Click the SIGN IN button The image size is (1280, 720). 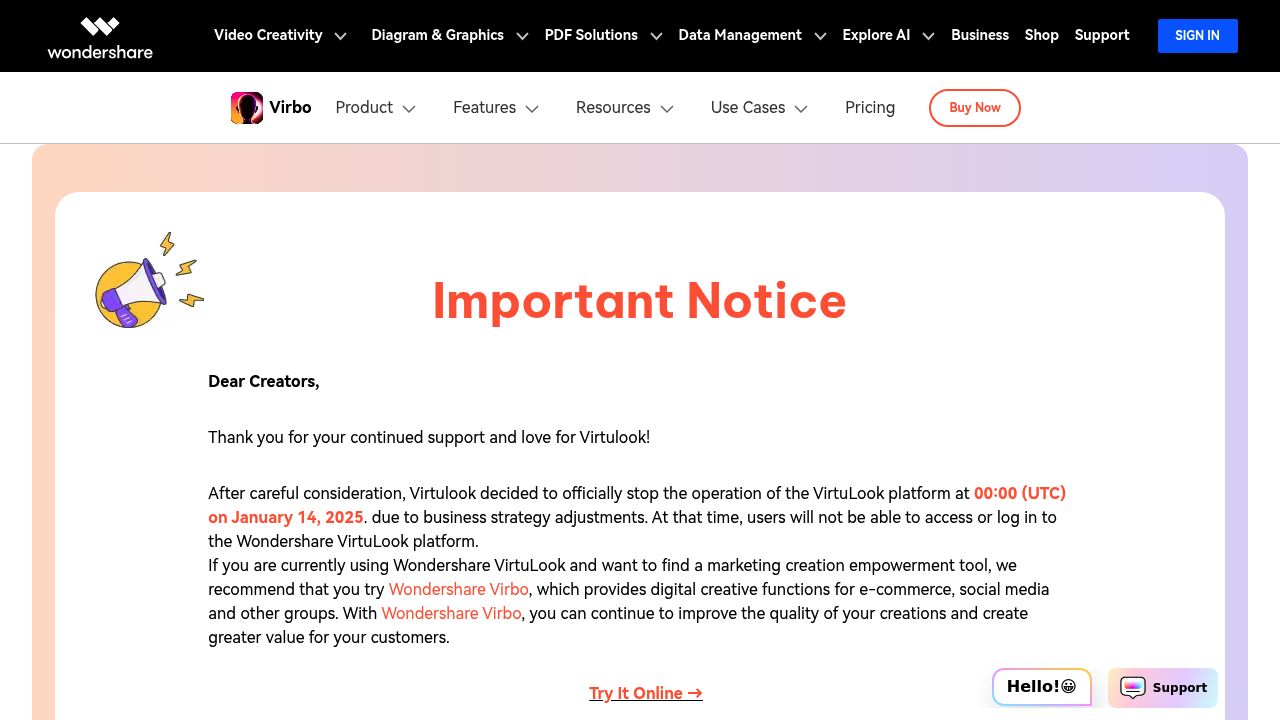(1197, 36)
